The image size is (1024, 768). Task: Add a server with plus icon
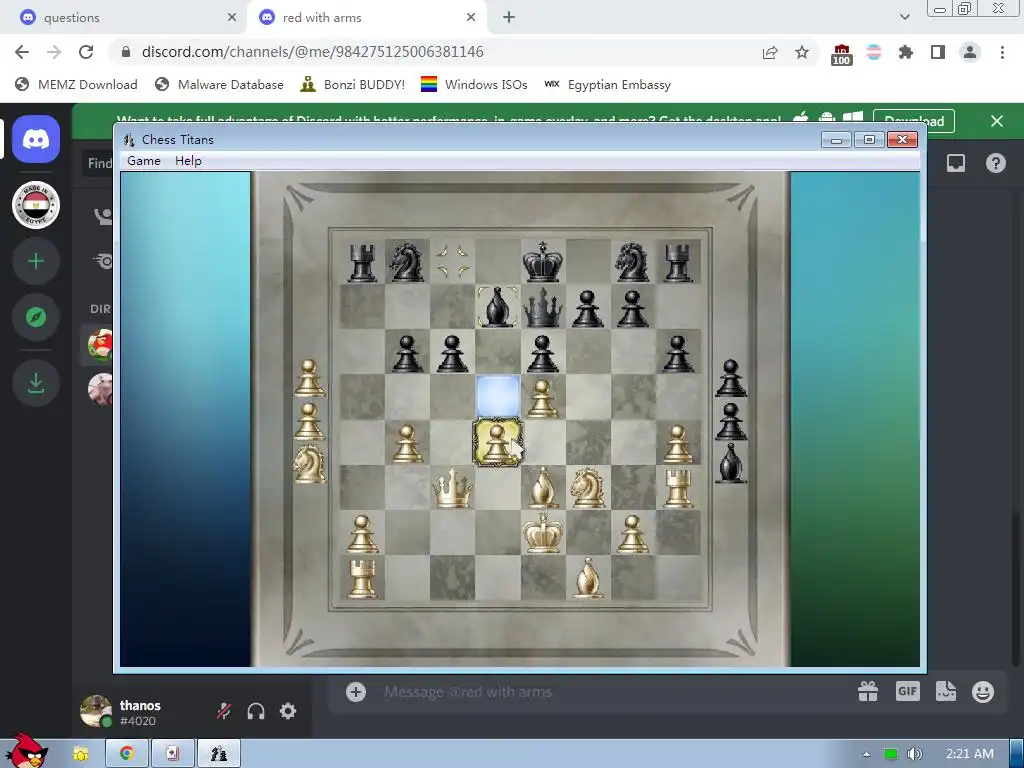pyautogui.click(x=36, y=261)
